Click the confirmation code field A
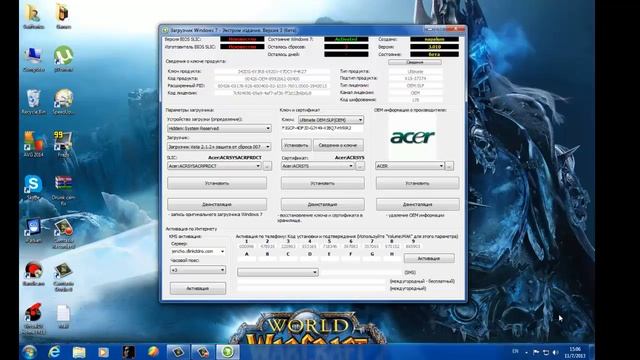 pos(247,259)
